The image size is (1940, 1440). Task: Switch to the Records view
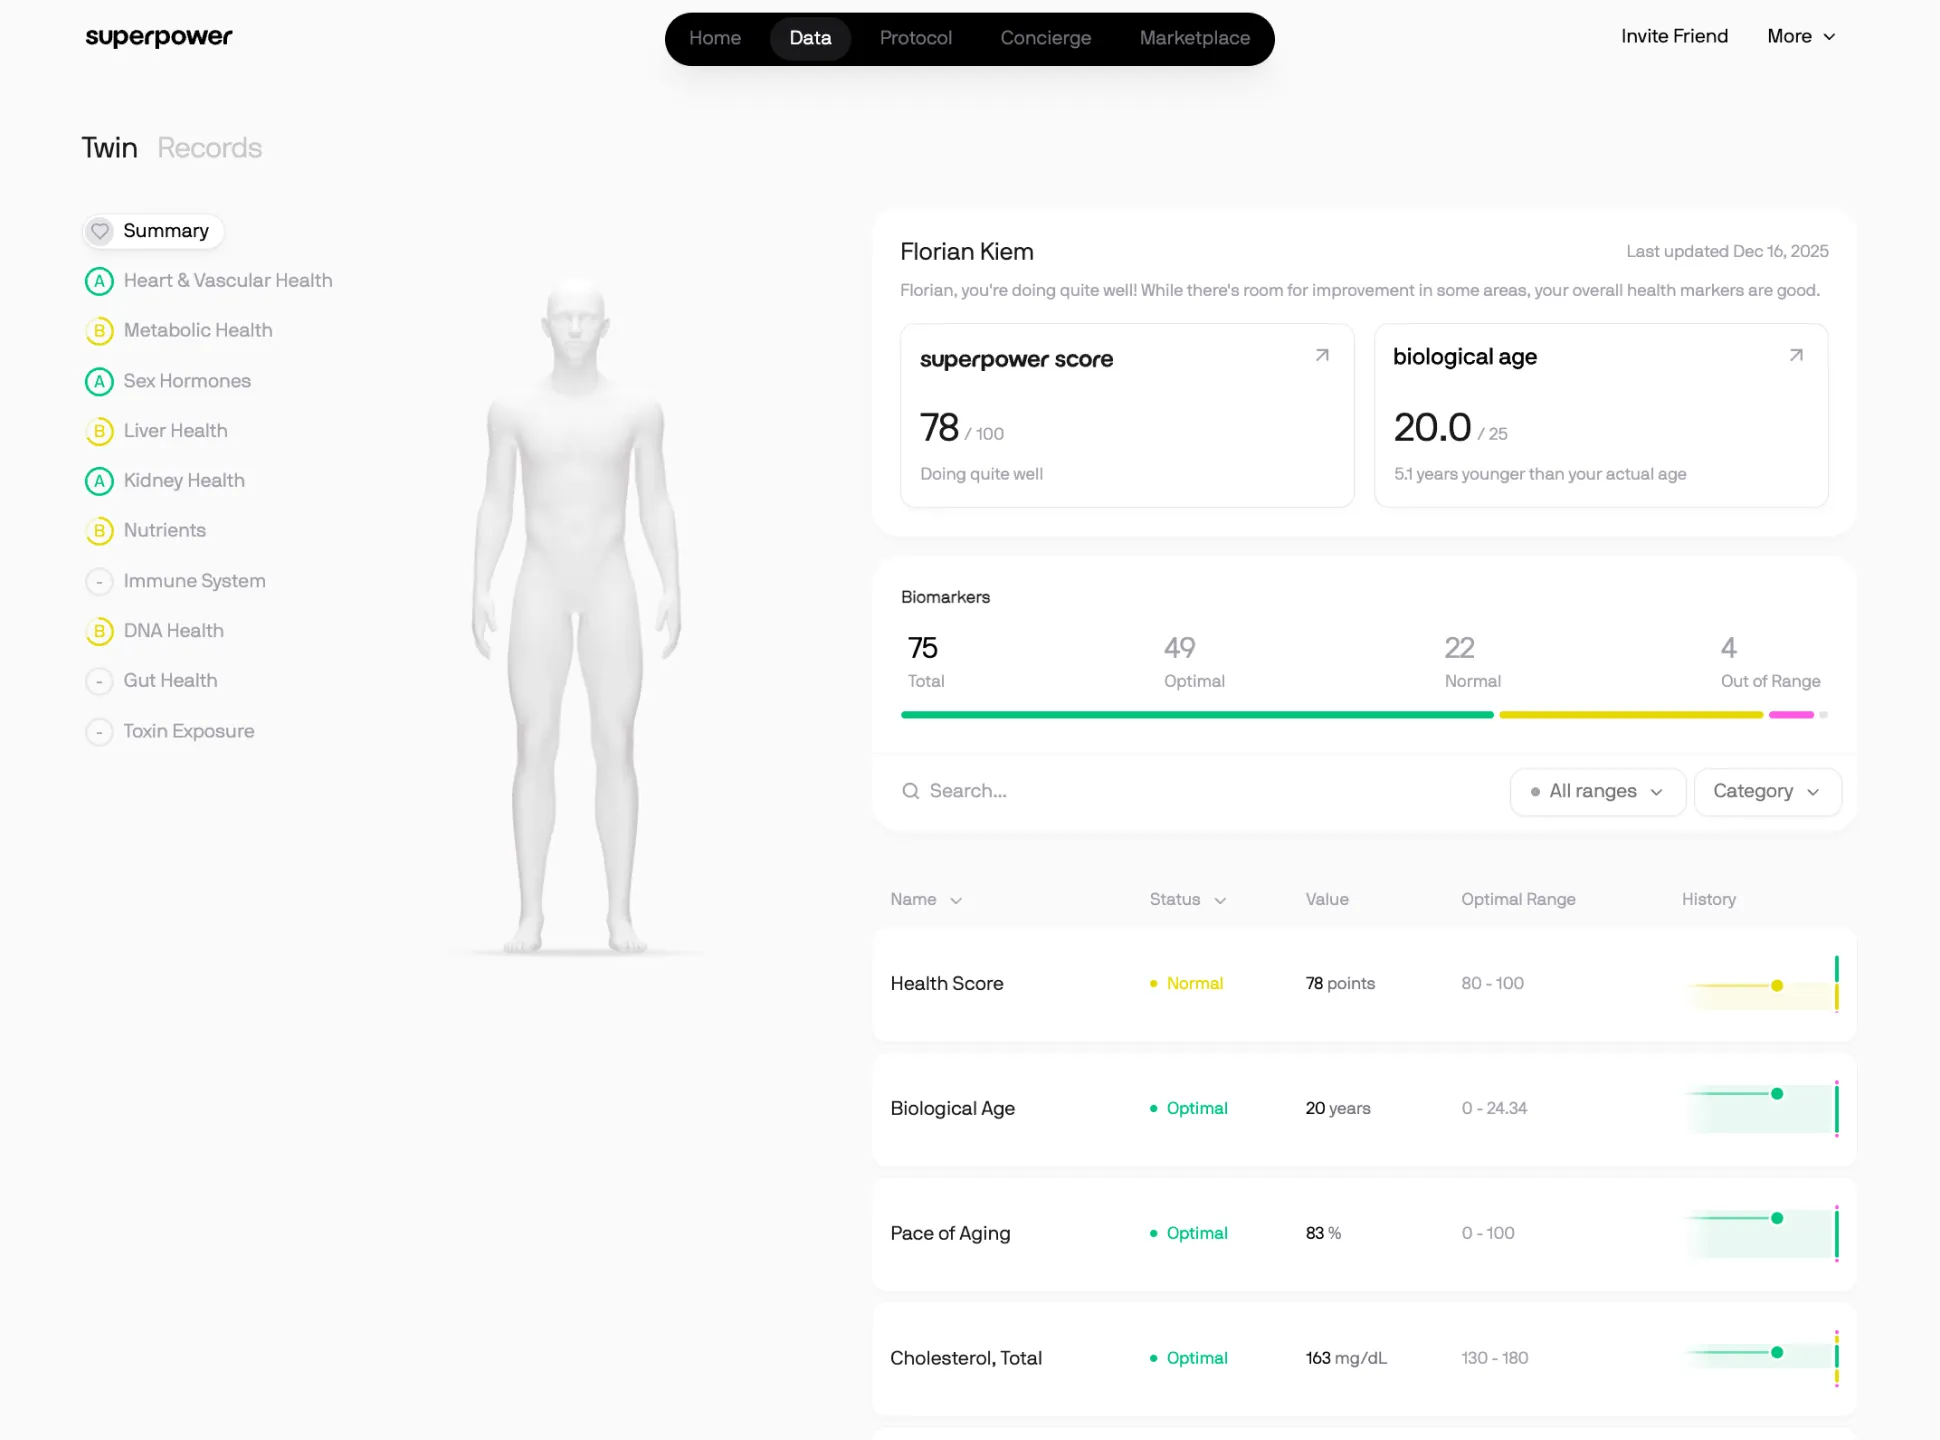point(209,148)
